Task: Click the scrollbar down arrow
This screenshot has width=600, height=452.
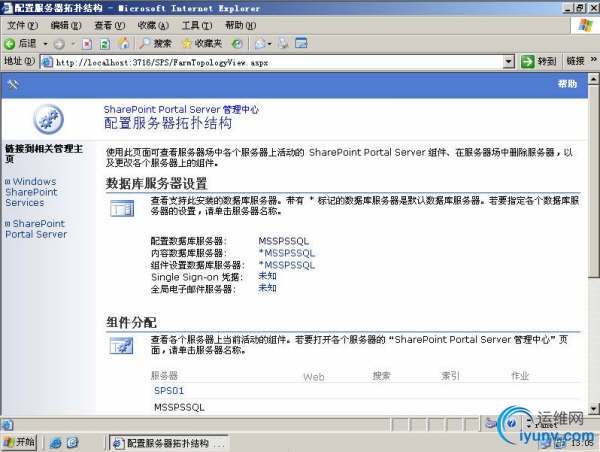Action: 593,409
